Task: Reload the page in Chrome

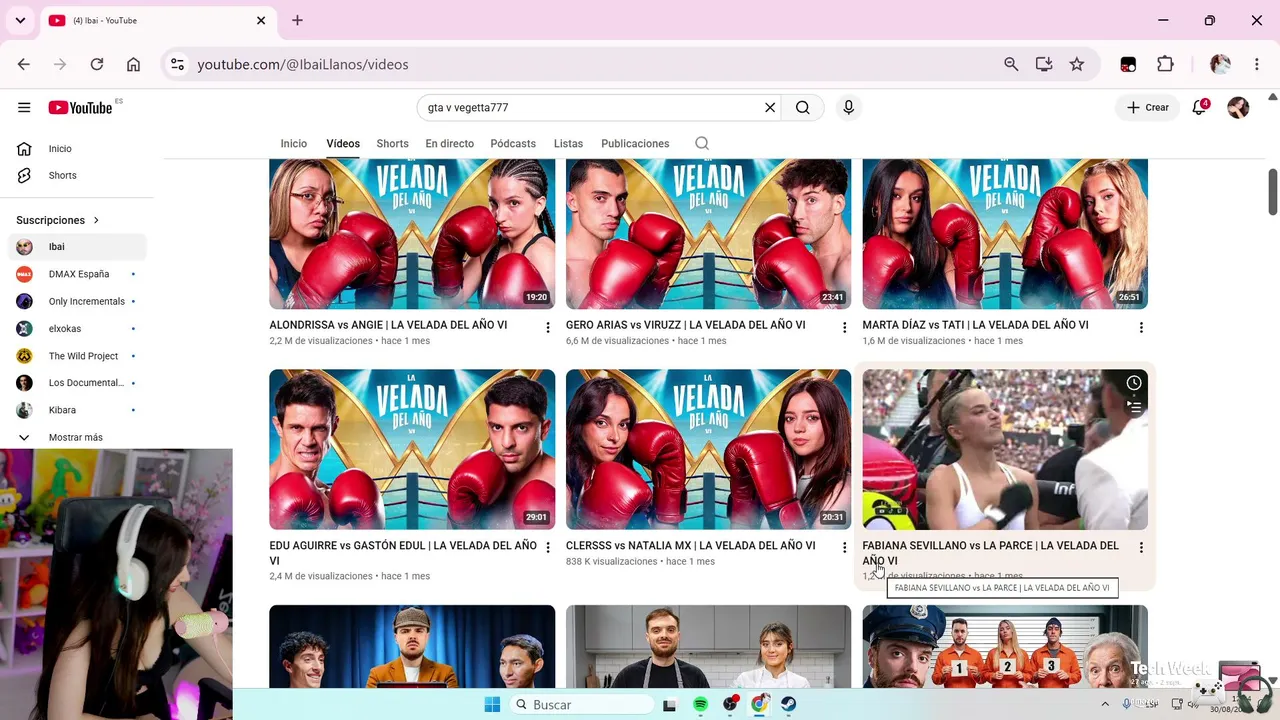Action: click(97, 64)
